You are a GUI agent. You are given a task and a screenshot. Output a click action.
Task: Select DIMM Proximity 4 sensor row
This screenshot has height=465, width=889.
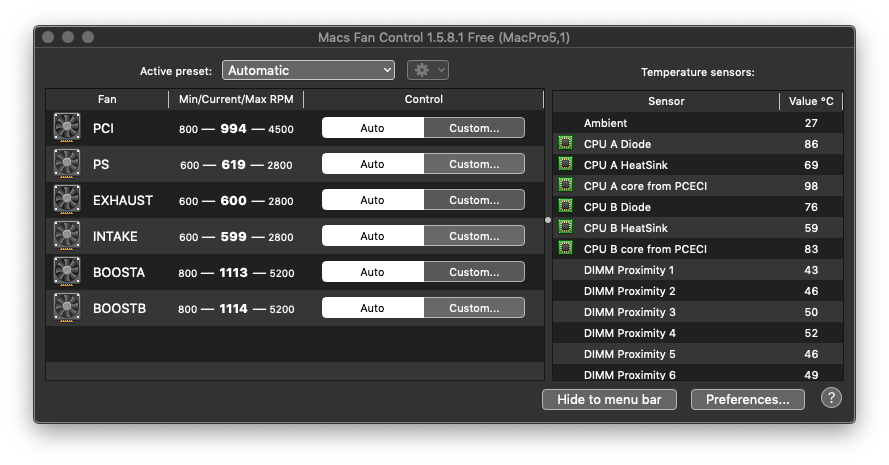(698, 333)
